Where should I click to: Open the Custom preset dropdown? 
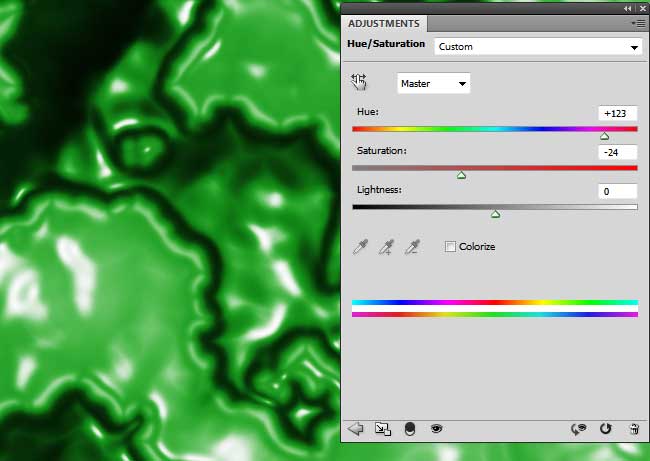pos(538,47)
